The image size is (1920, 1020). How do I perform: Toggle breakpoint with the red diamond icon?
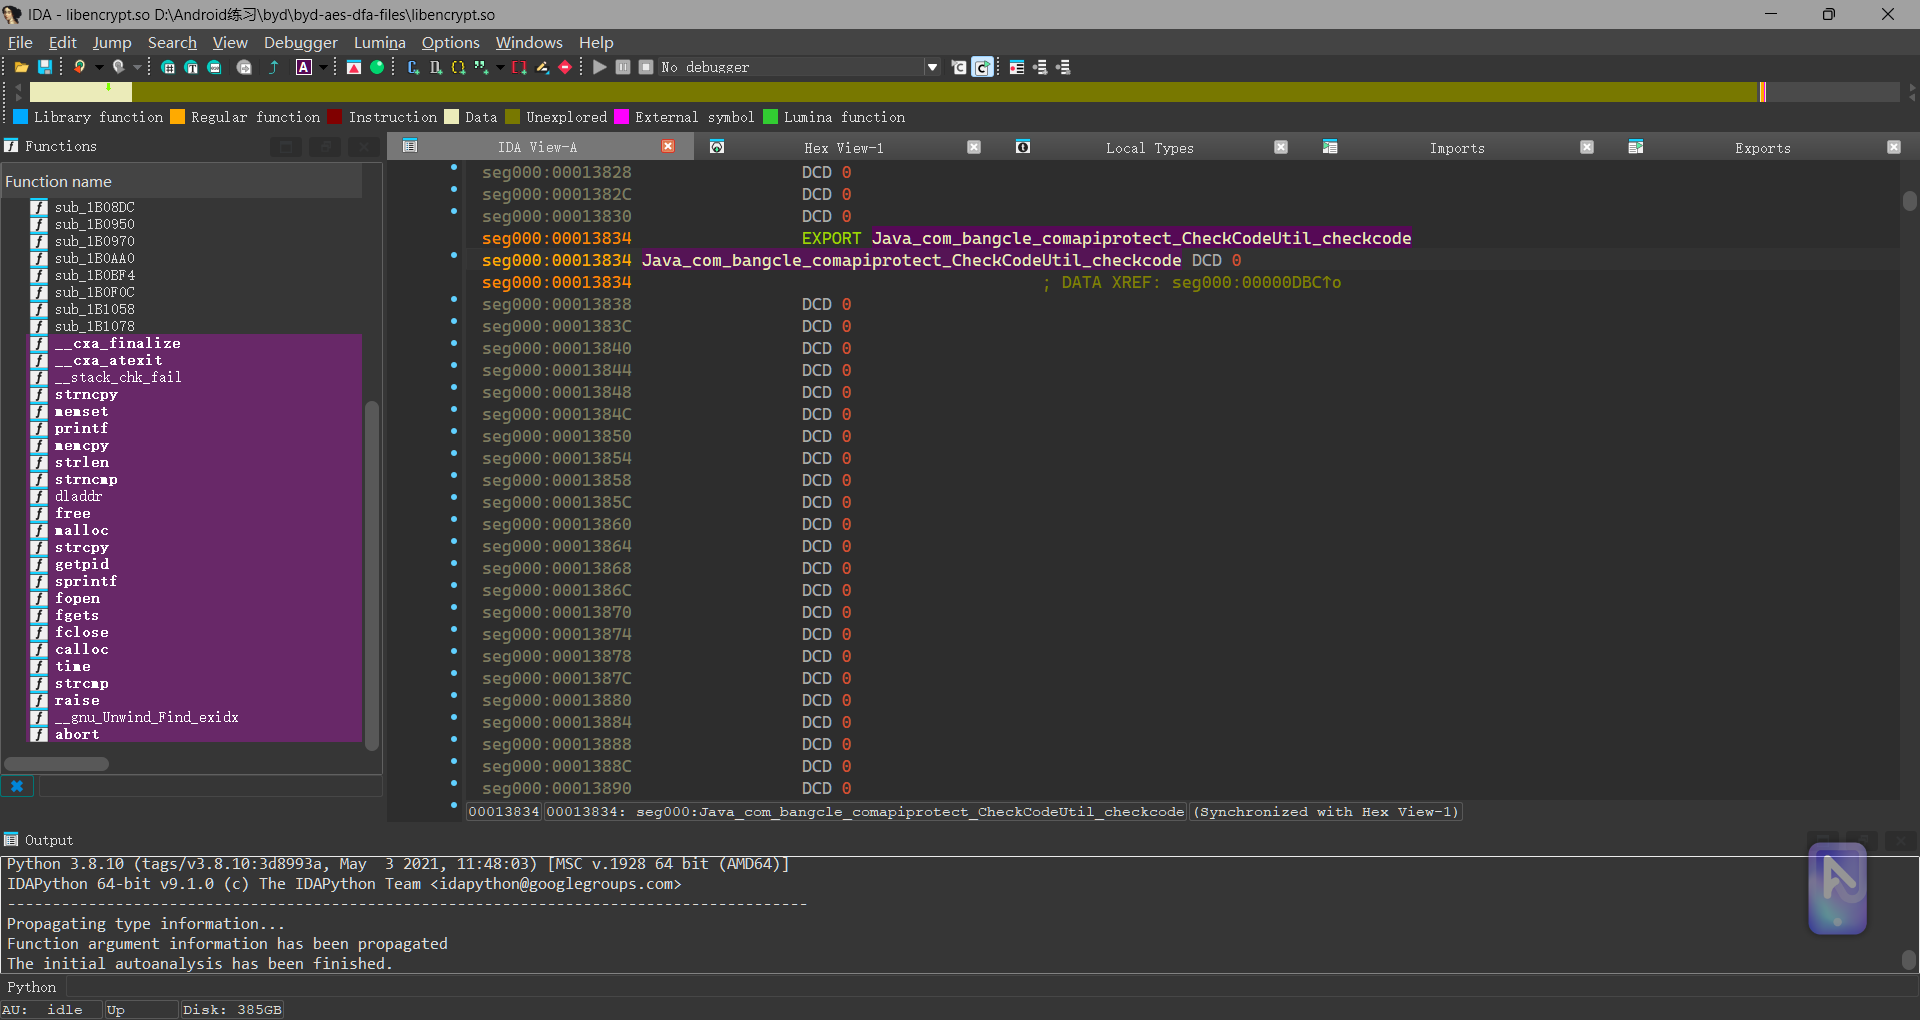(x=565, y=67)
